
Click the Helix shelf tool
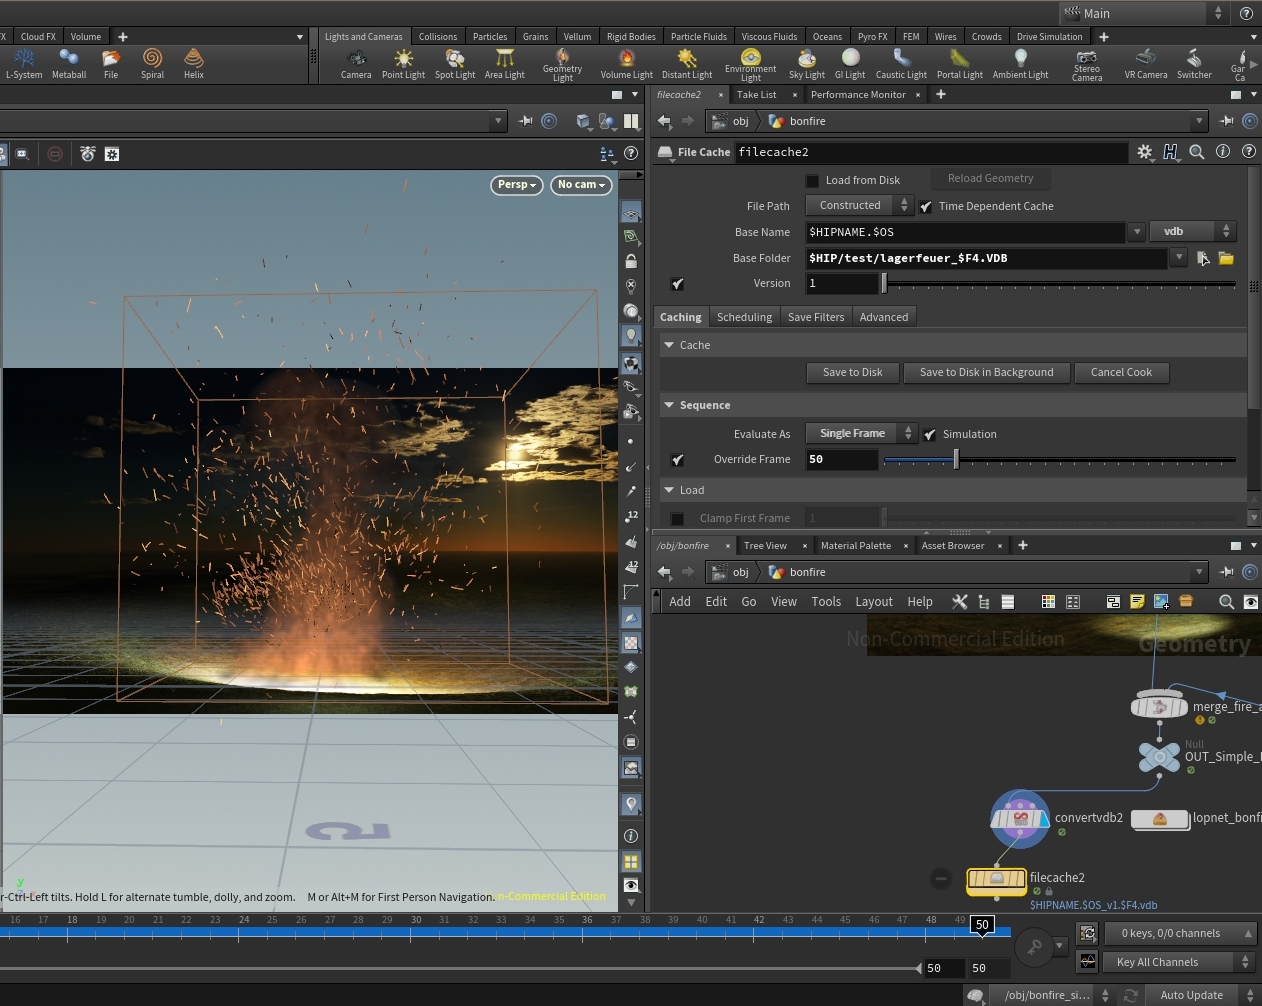tap(194, 63)
